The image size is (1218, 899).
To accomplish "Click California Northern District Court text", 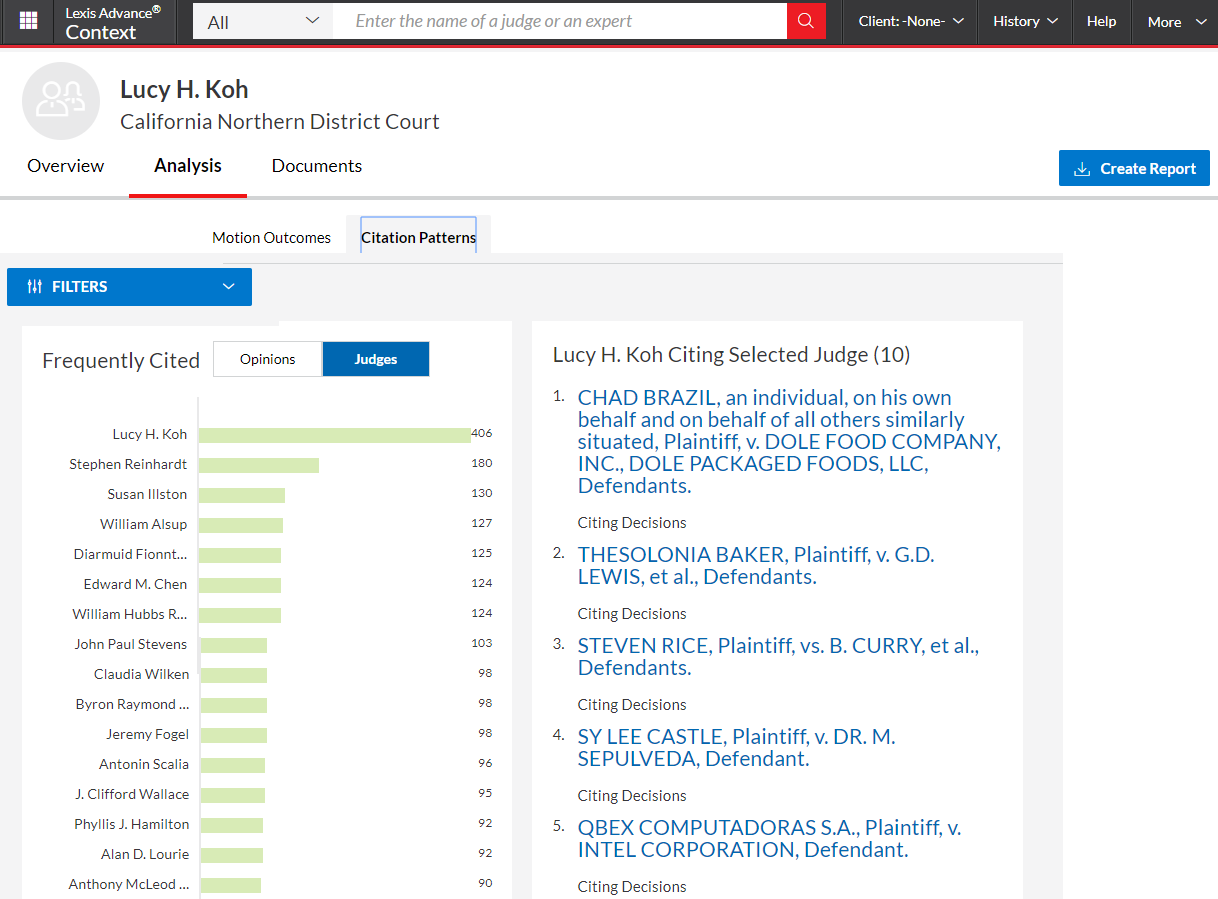I will pos(280,122).
